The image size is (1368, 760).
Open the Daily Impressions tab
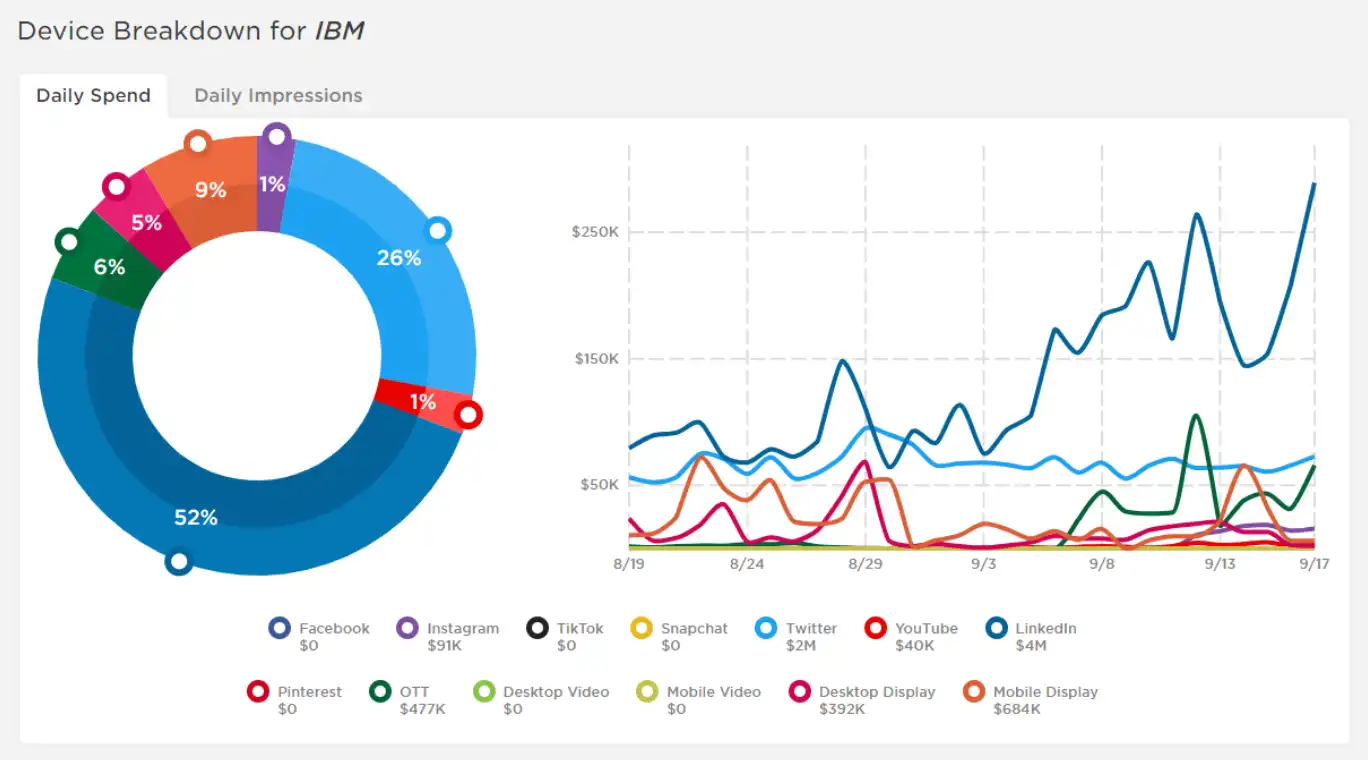[278, 96]
